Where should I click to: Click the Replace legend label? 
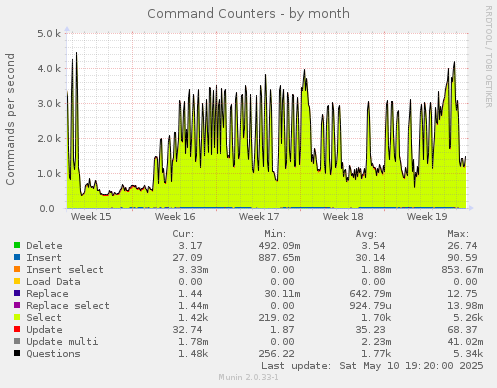pyautogui.click(x=47, y=294)
